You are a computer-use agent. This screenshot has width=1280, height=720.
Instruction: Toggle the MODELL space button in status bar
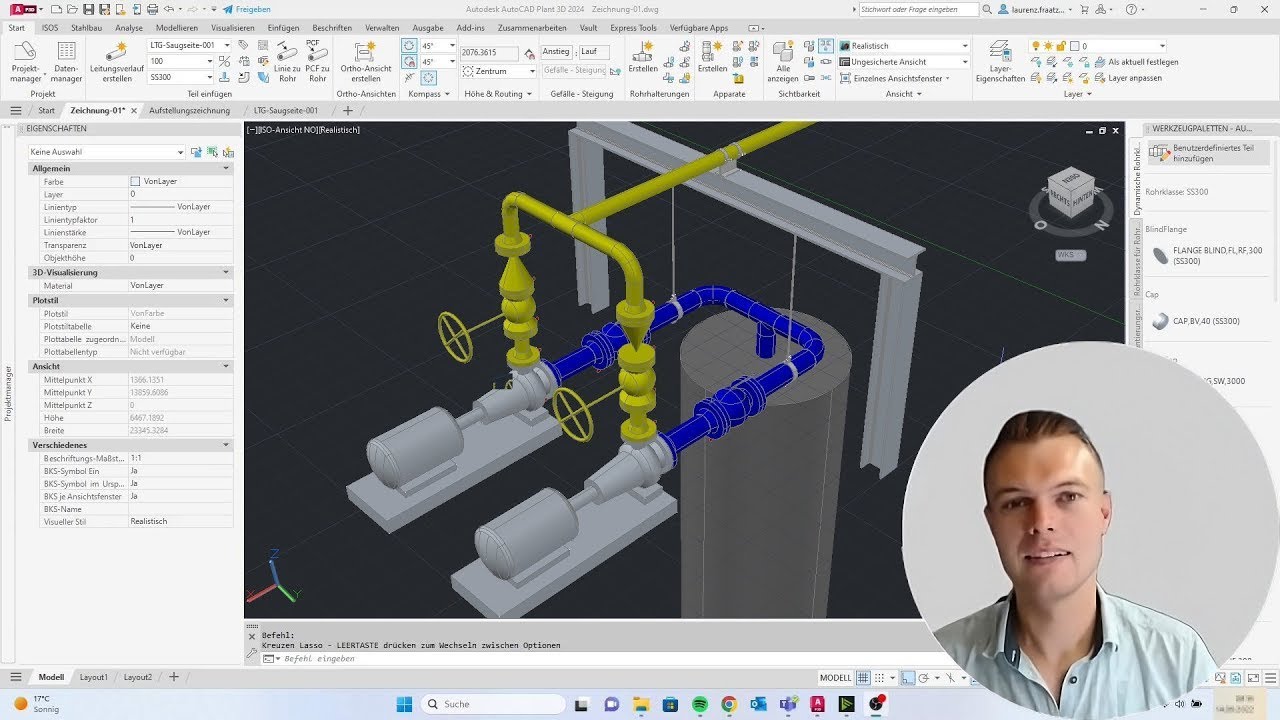point(835,678)
